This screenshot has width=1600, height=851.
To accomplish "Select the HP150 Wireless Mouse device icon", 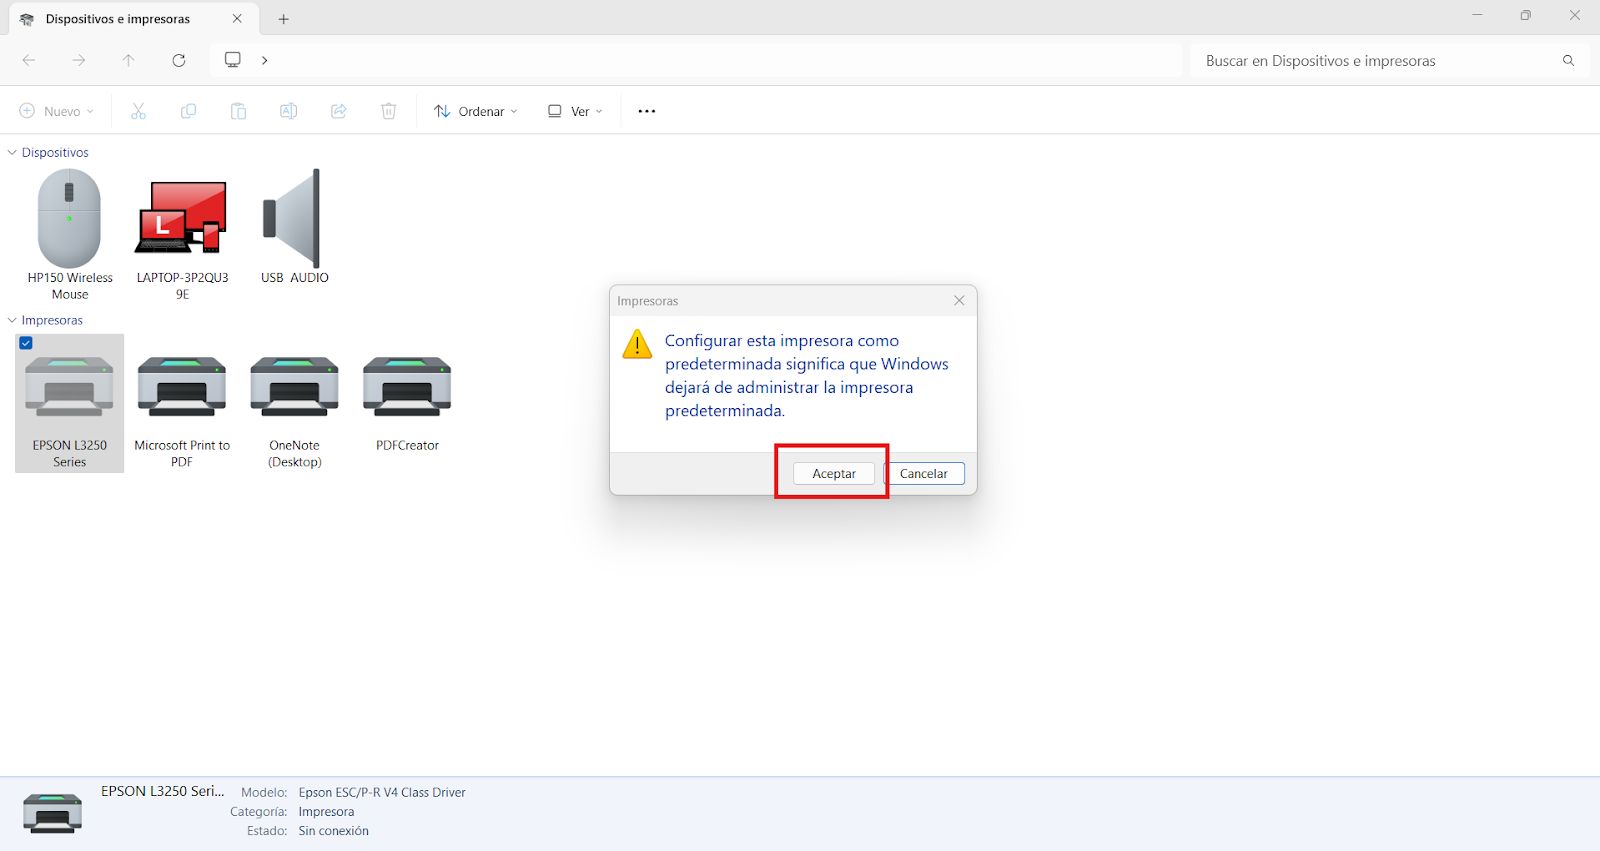I will [69, 219].
